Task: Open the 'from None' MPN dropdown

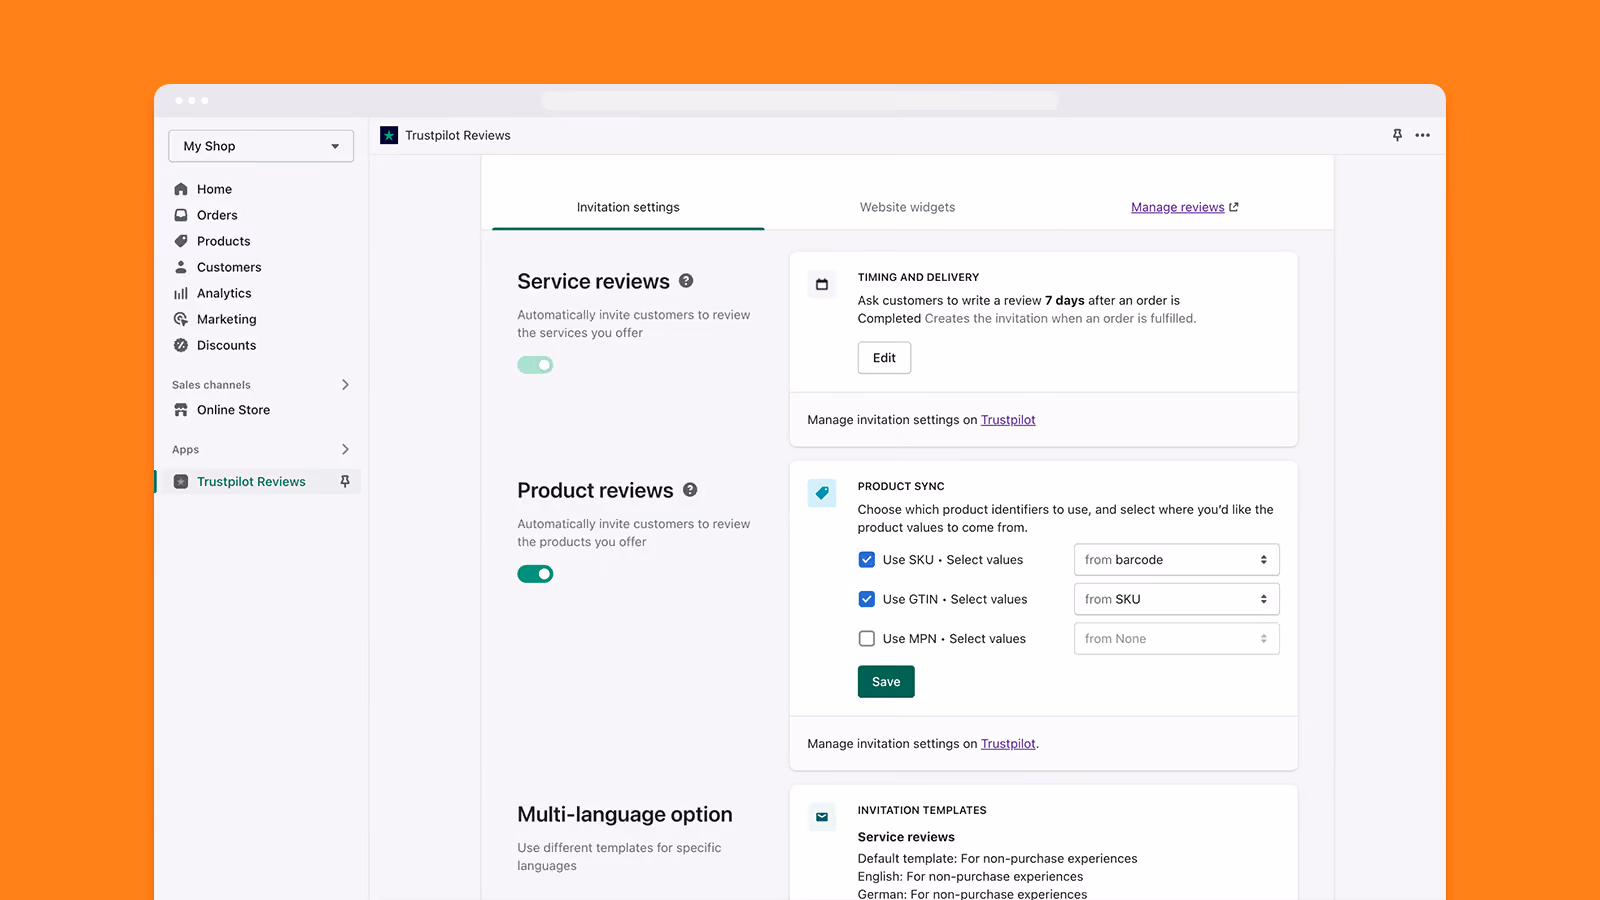Action: point(1177,639)
